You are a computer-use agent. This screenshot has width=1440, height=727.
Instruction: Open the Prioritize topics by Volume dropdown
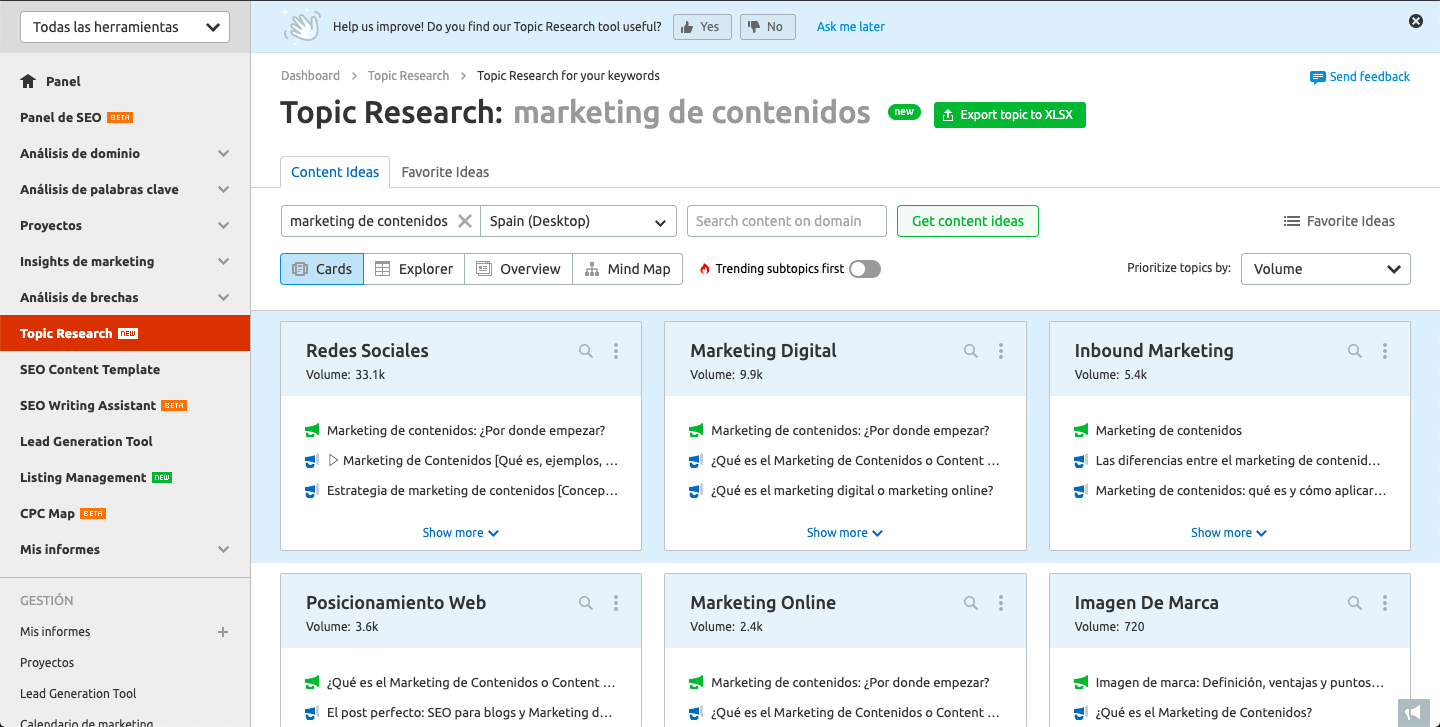[x=1326, y=269]
